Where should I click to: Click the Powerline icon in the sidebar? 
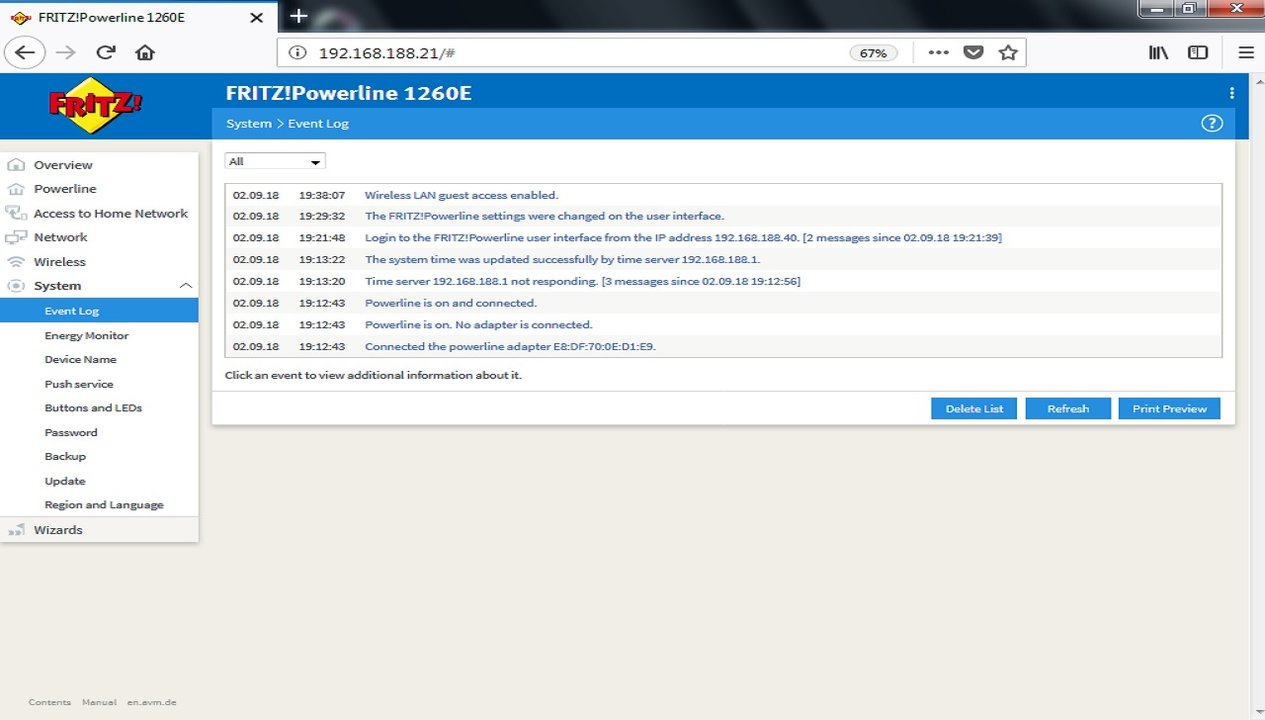[16, 189]
